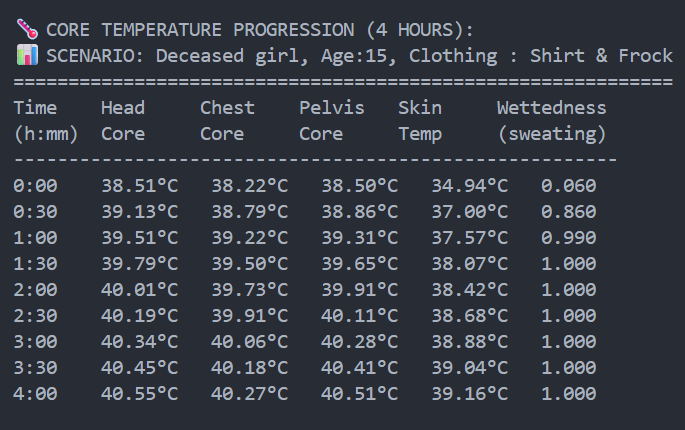Select the 0.990 wettedness value
Screen dimensions: 685x430
tap(568, 238)
